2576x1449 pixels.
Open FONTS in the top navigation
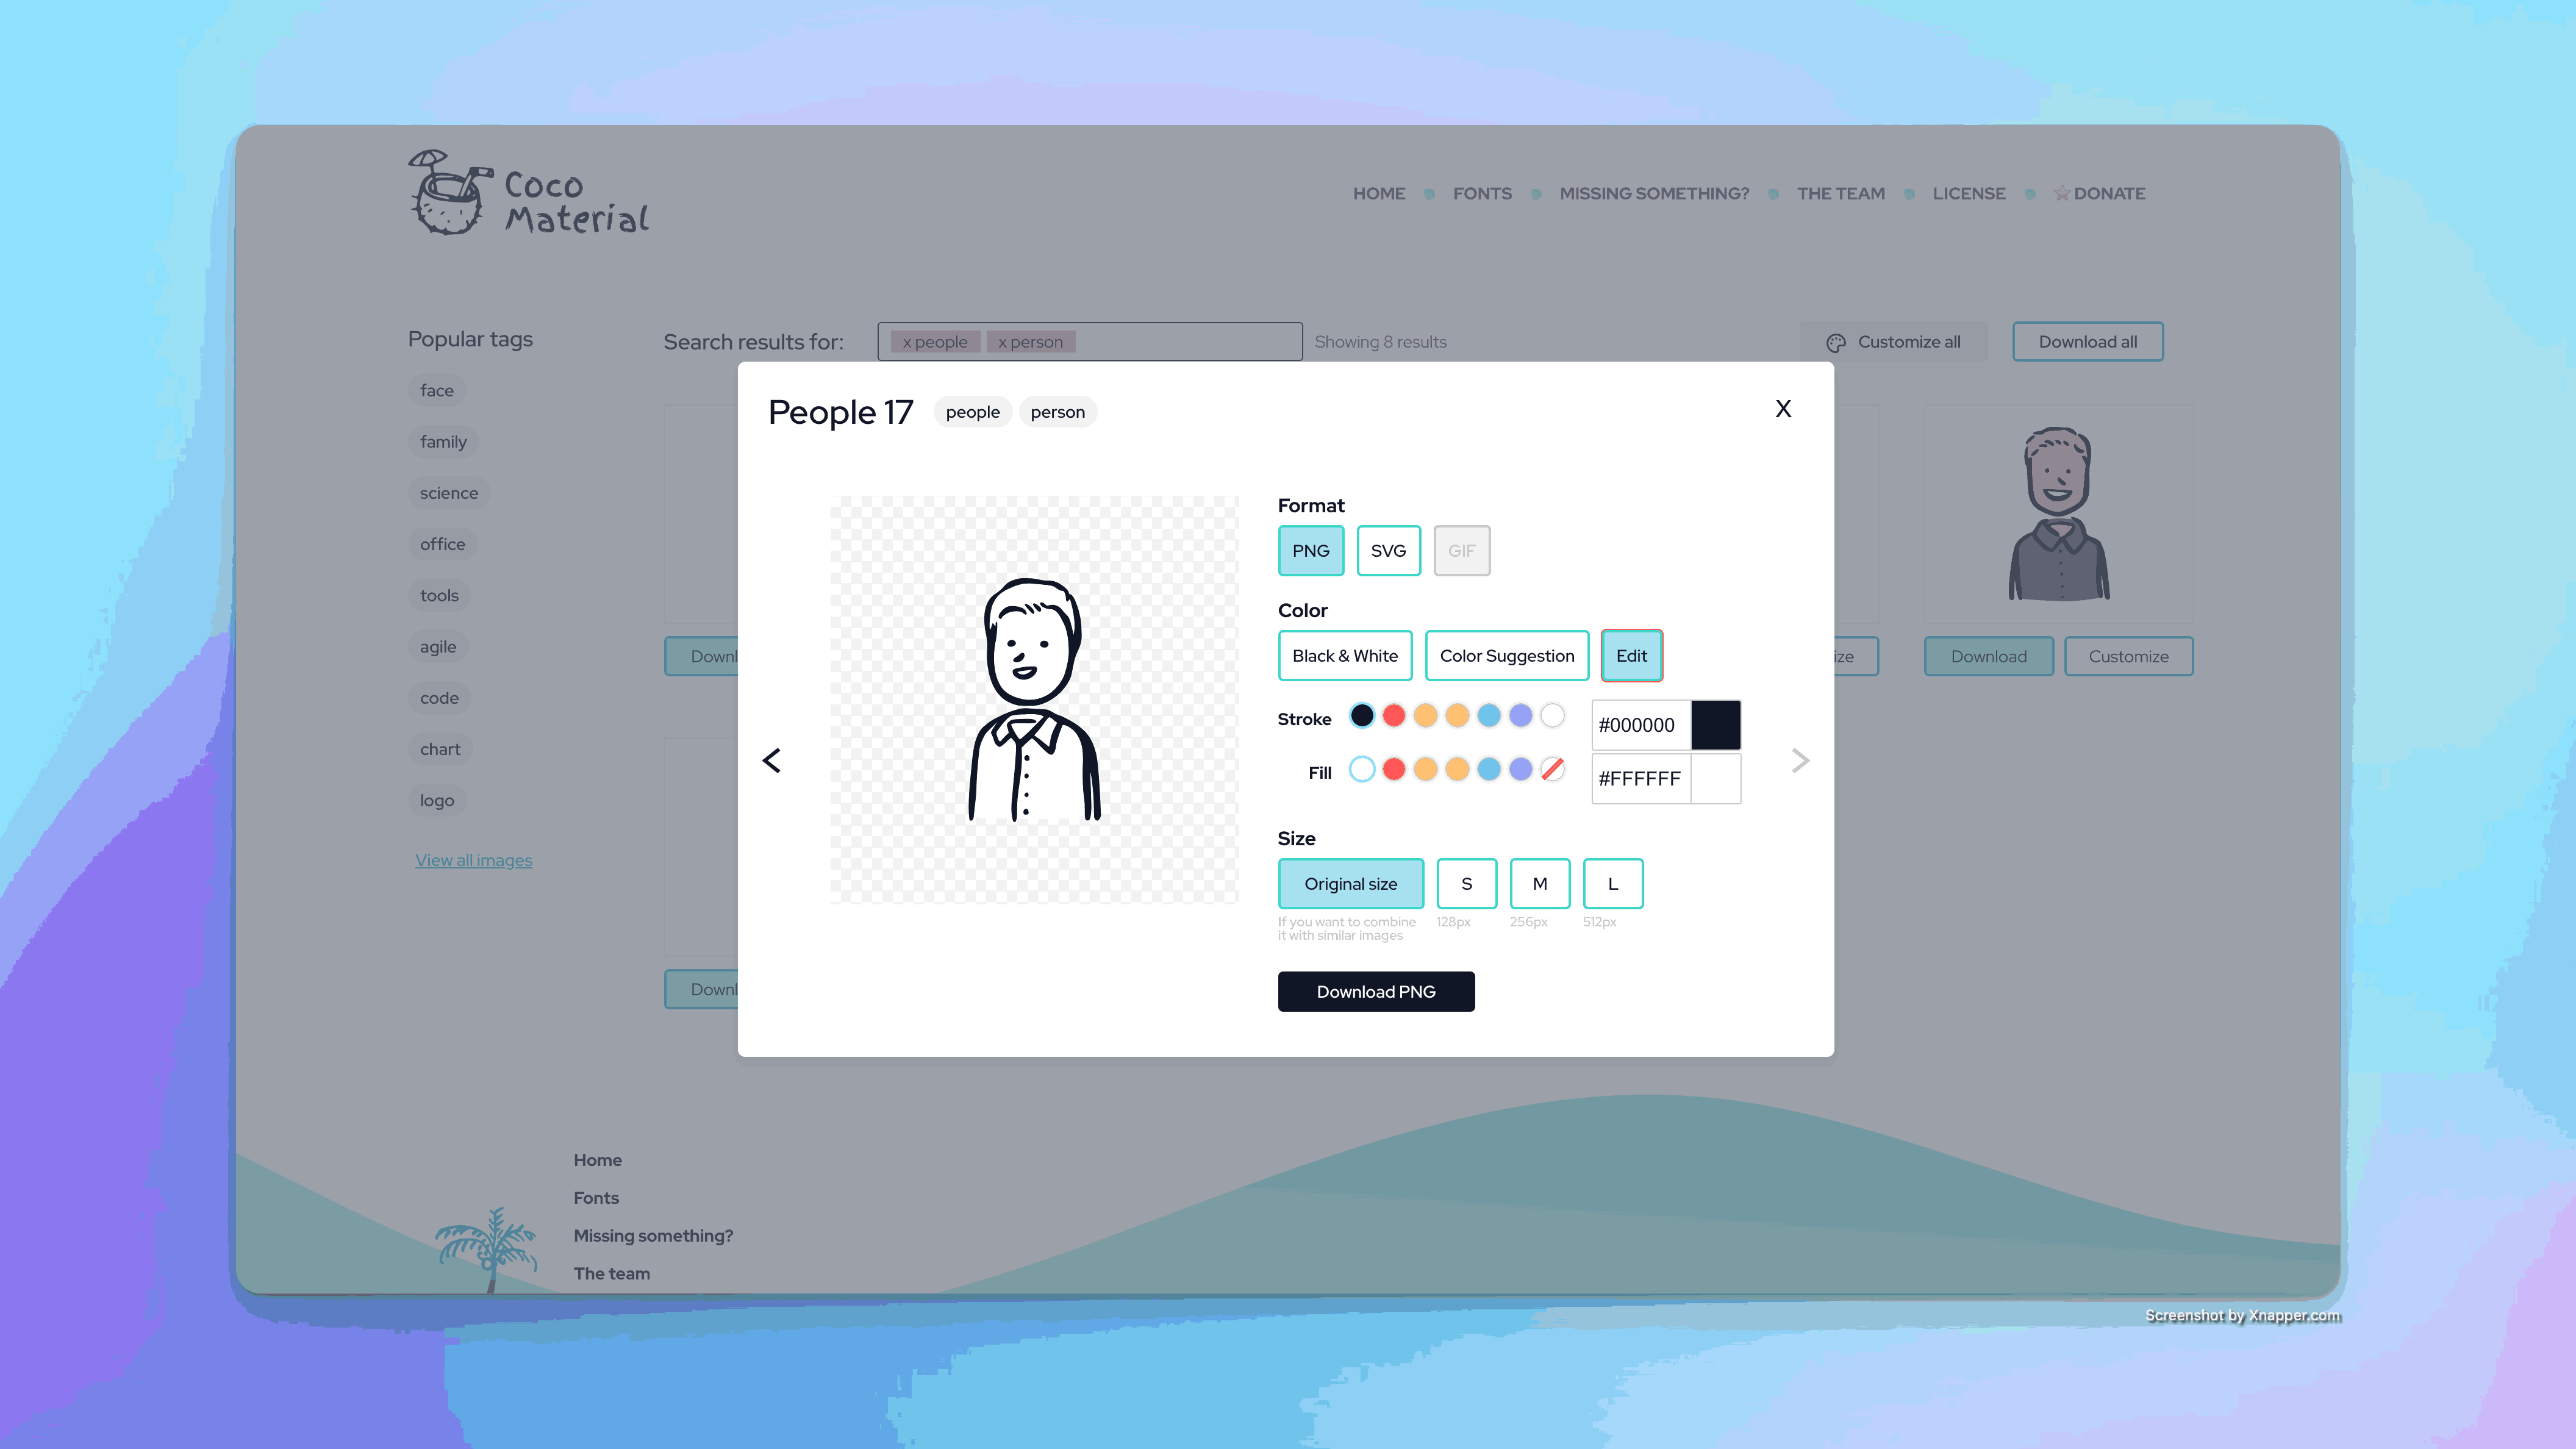coord(1482,194)
